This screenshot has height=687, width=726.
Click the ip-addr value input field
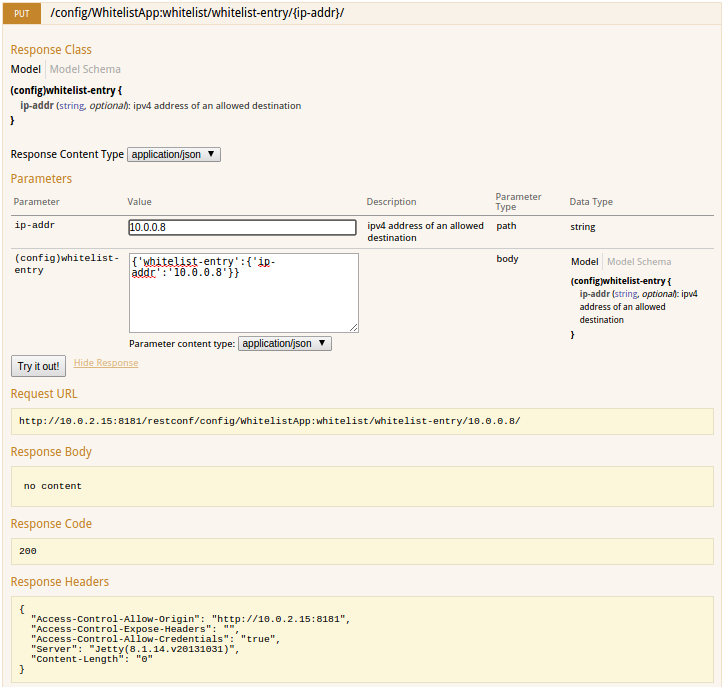coord(242,227)
